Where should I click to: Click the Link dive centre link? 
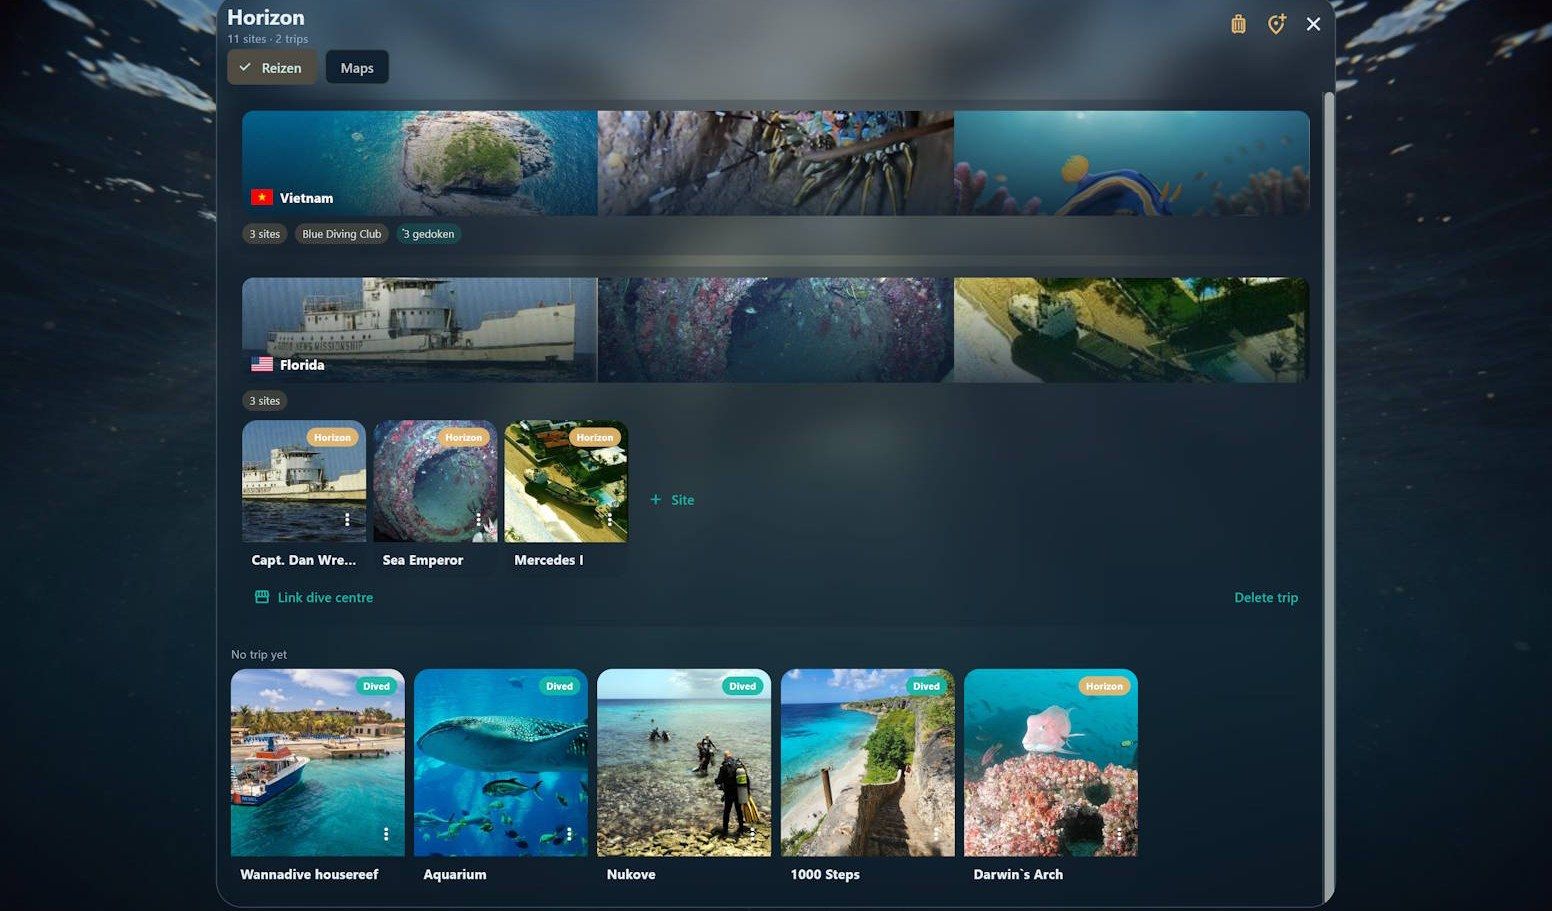(x=314, y=597)
